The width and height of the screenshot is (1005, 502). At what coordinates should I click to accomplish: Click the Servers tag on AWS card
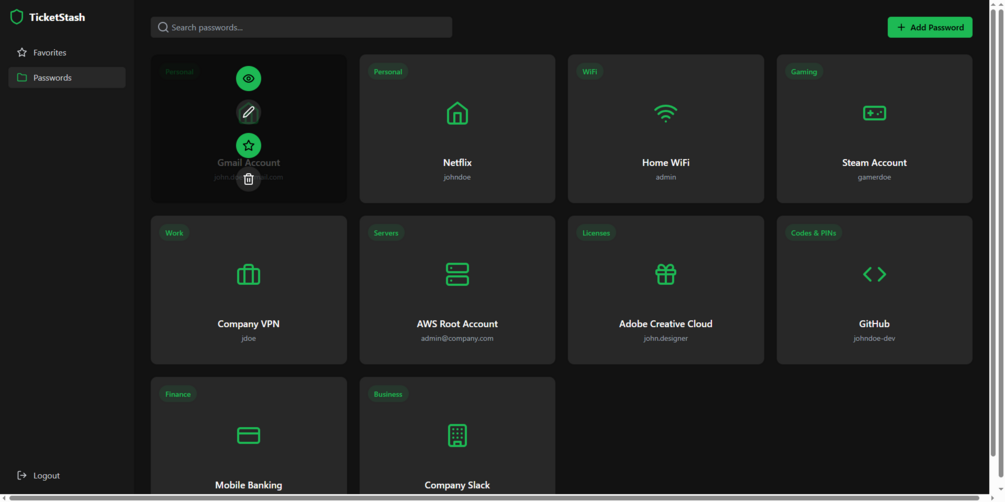pyautogui.click(x=386, y=233)
